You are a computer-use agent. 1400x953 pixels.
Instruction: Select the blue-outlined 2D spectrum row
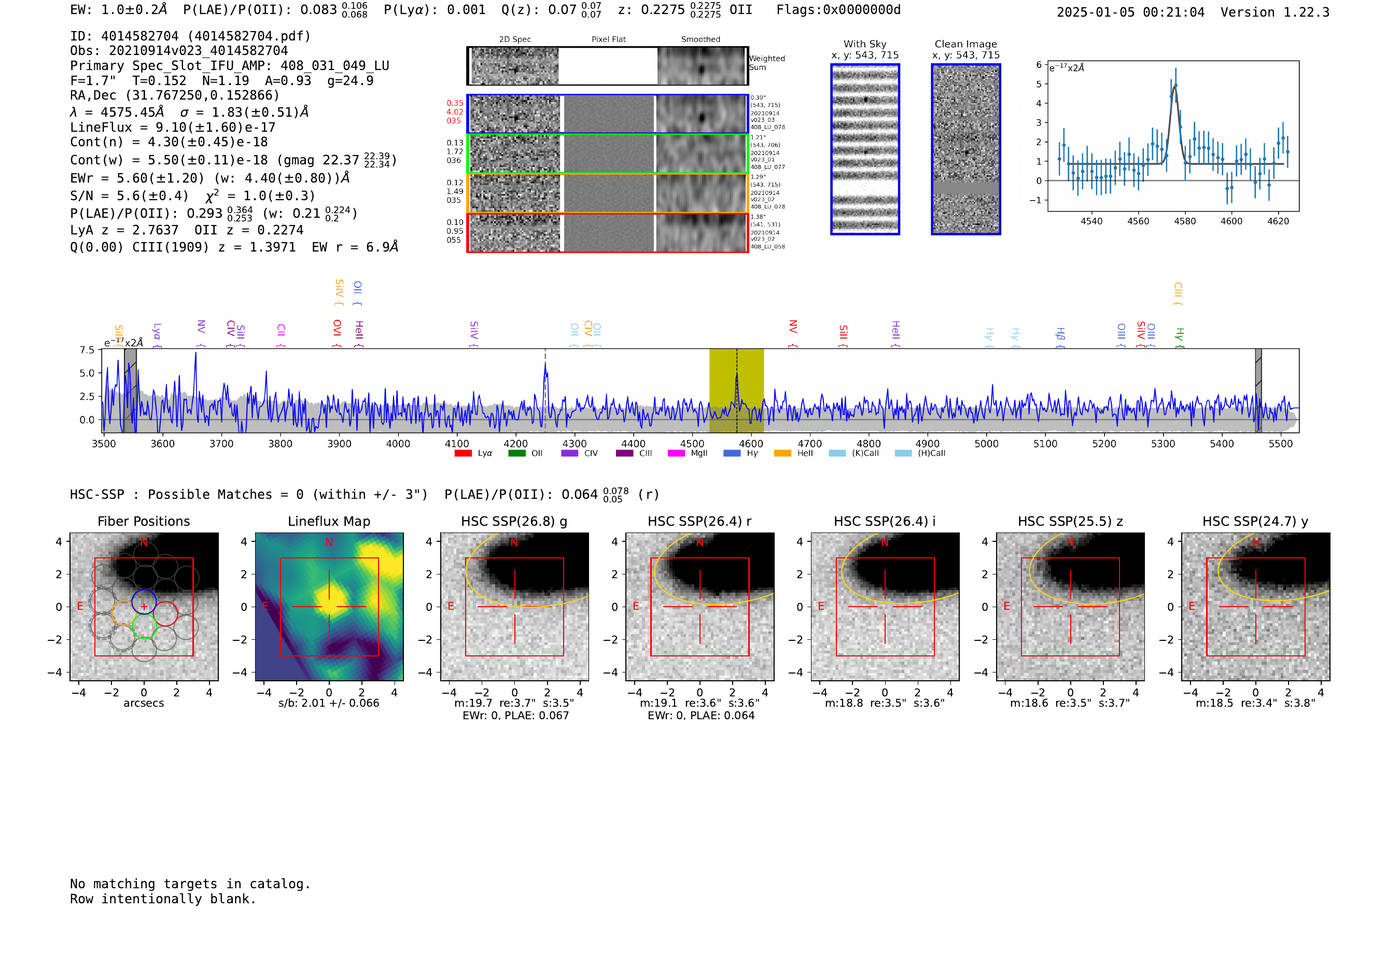coord(607,114)
